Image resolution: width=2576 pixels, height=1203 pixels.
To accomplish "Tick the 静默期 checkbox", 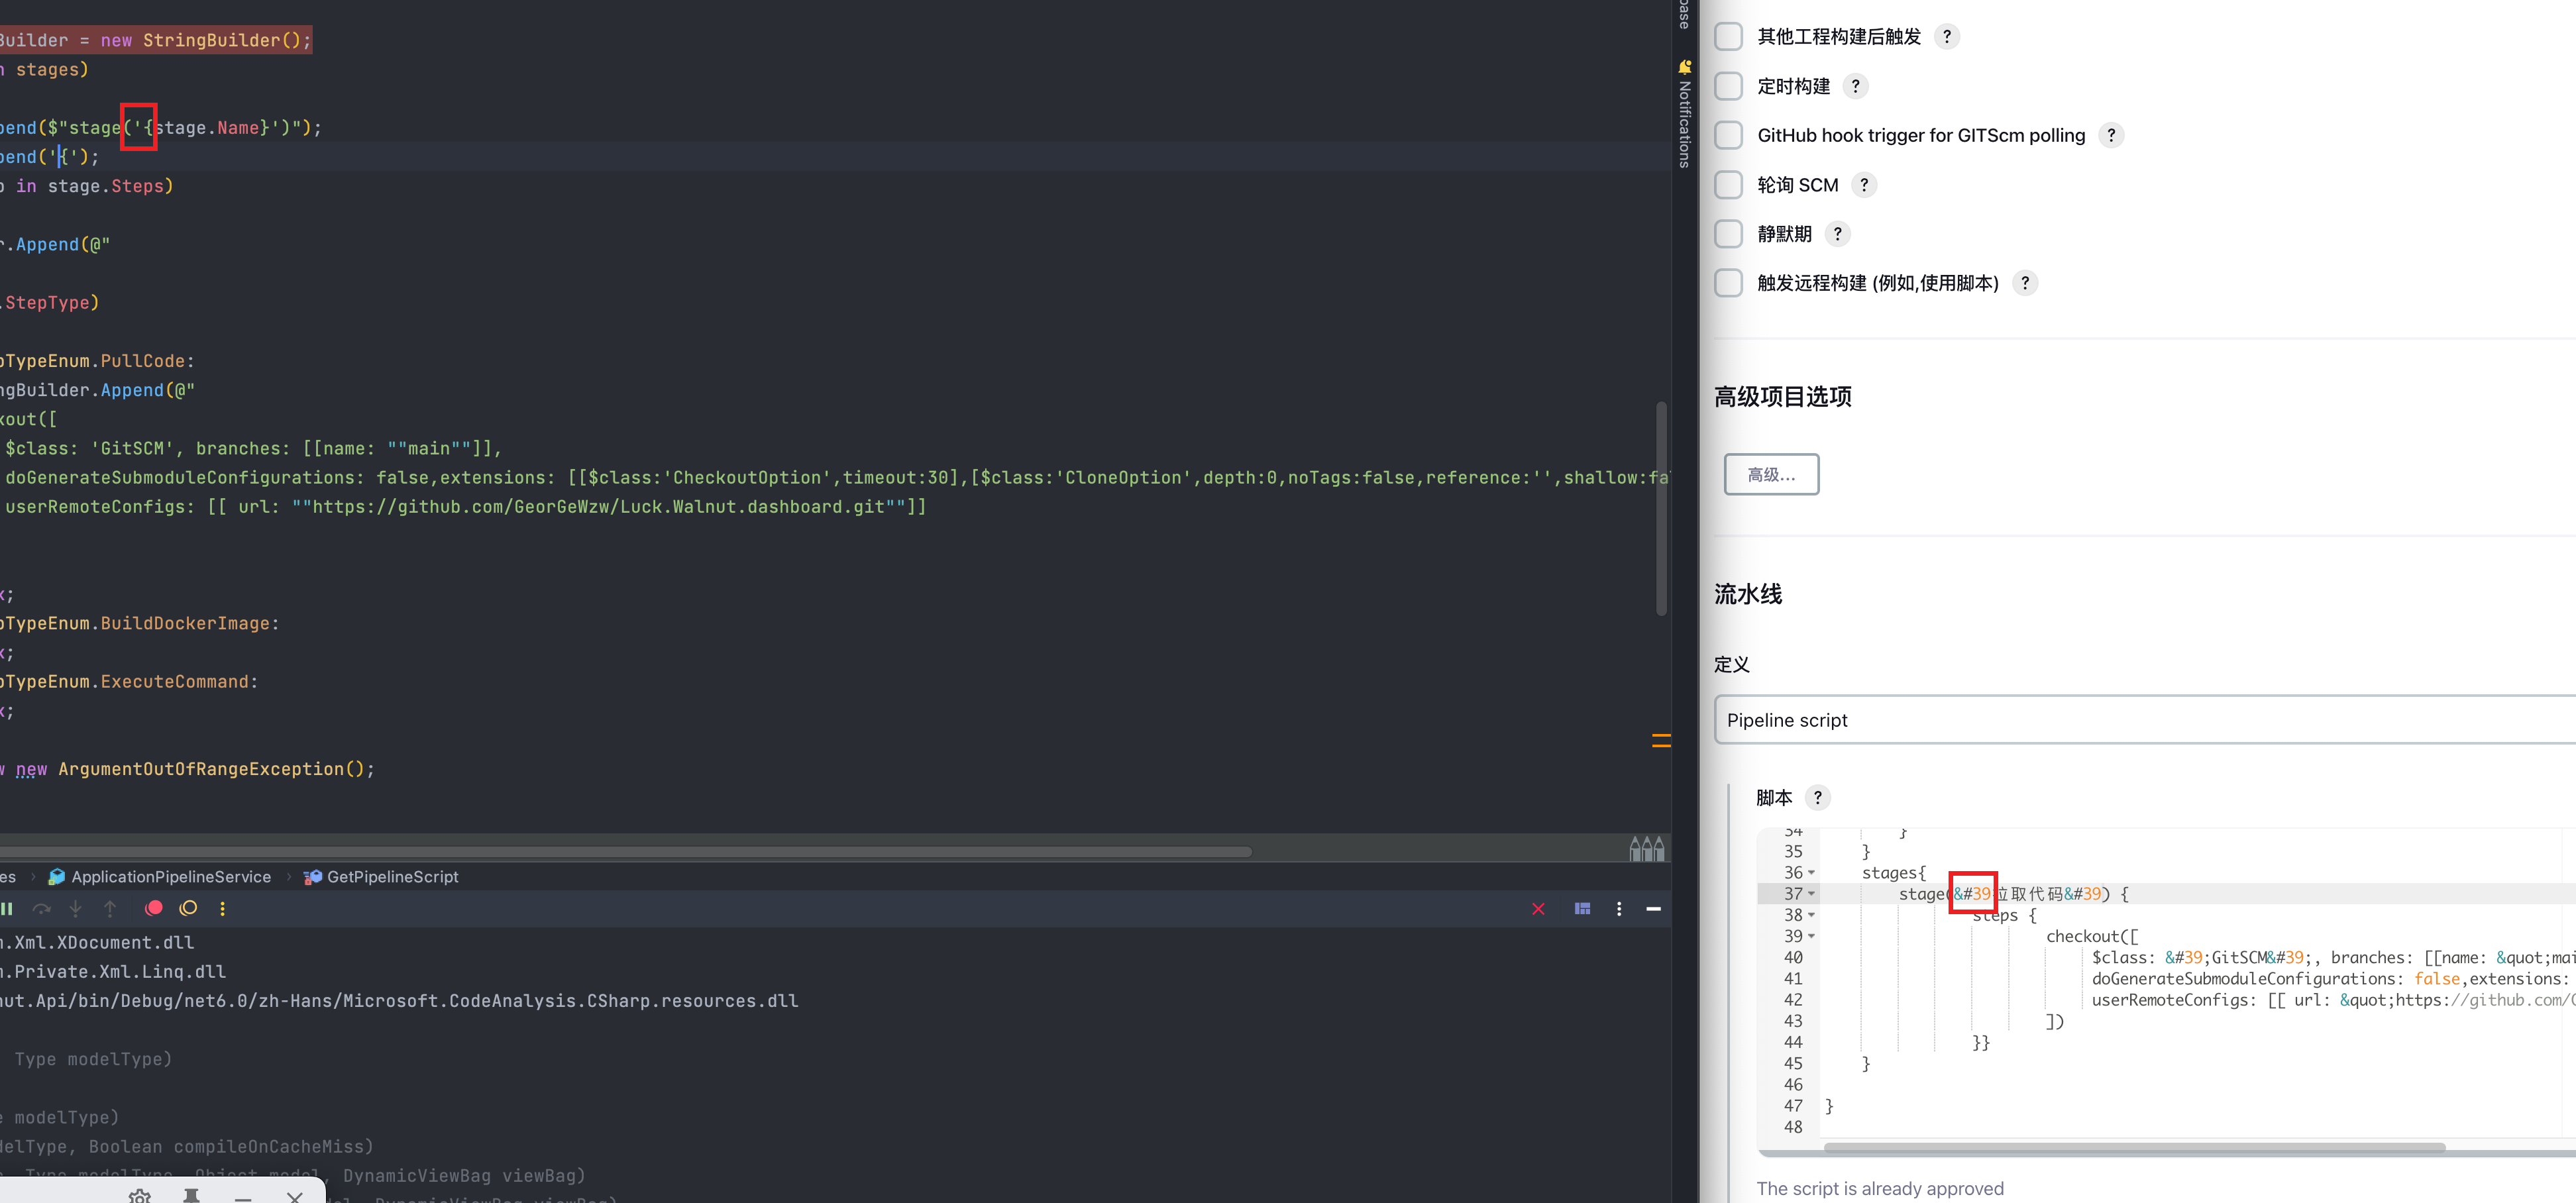I will click(1728, 234).
